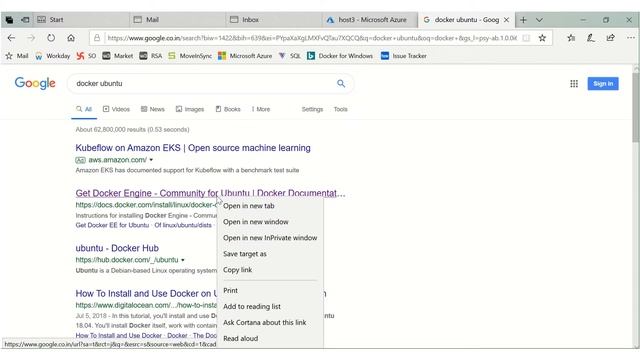
Task: Show tab previews chevron
Action: (x=539, y=20)
